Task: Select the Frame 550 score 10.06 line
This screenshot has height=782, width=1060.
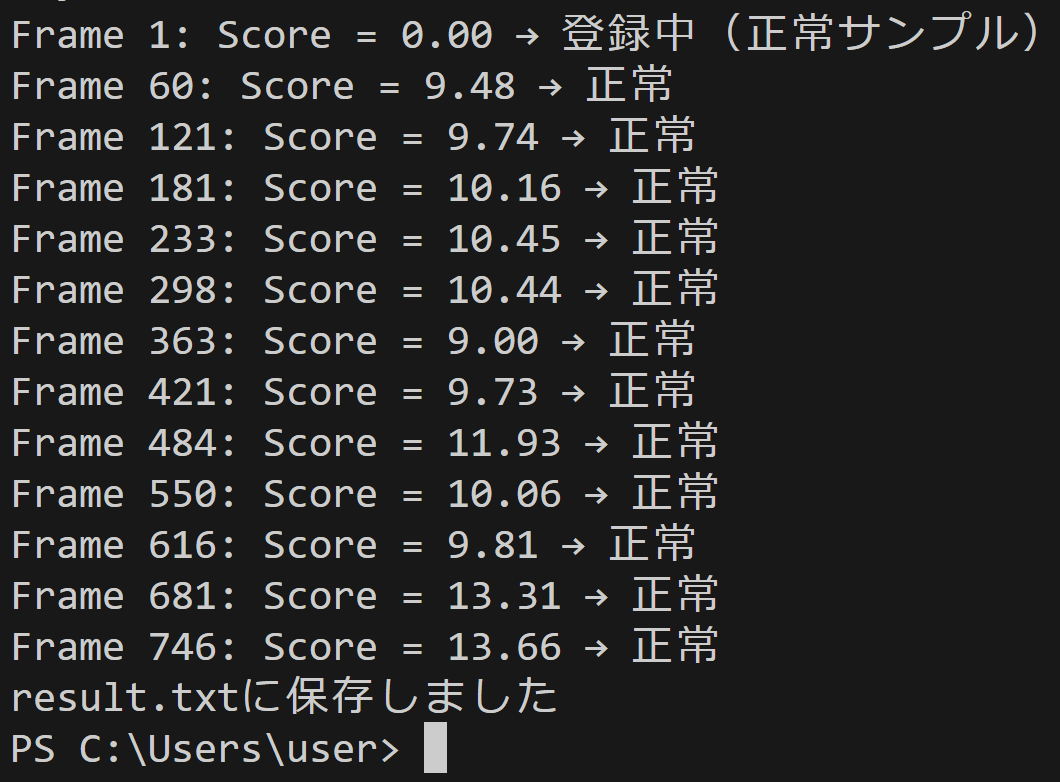Action: [x=365, y=493]
